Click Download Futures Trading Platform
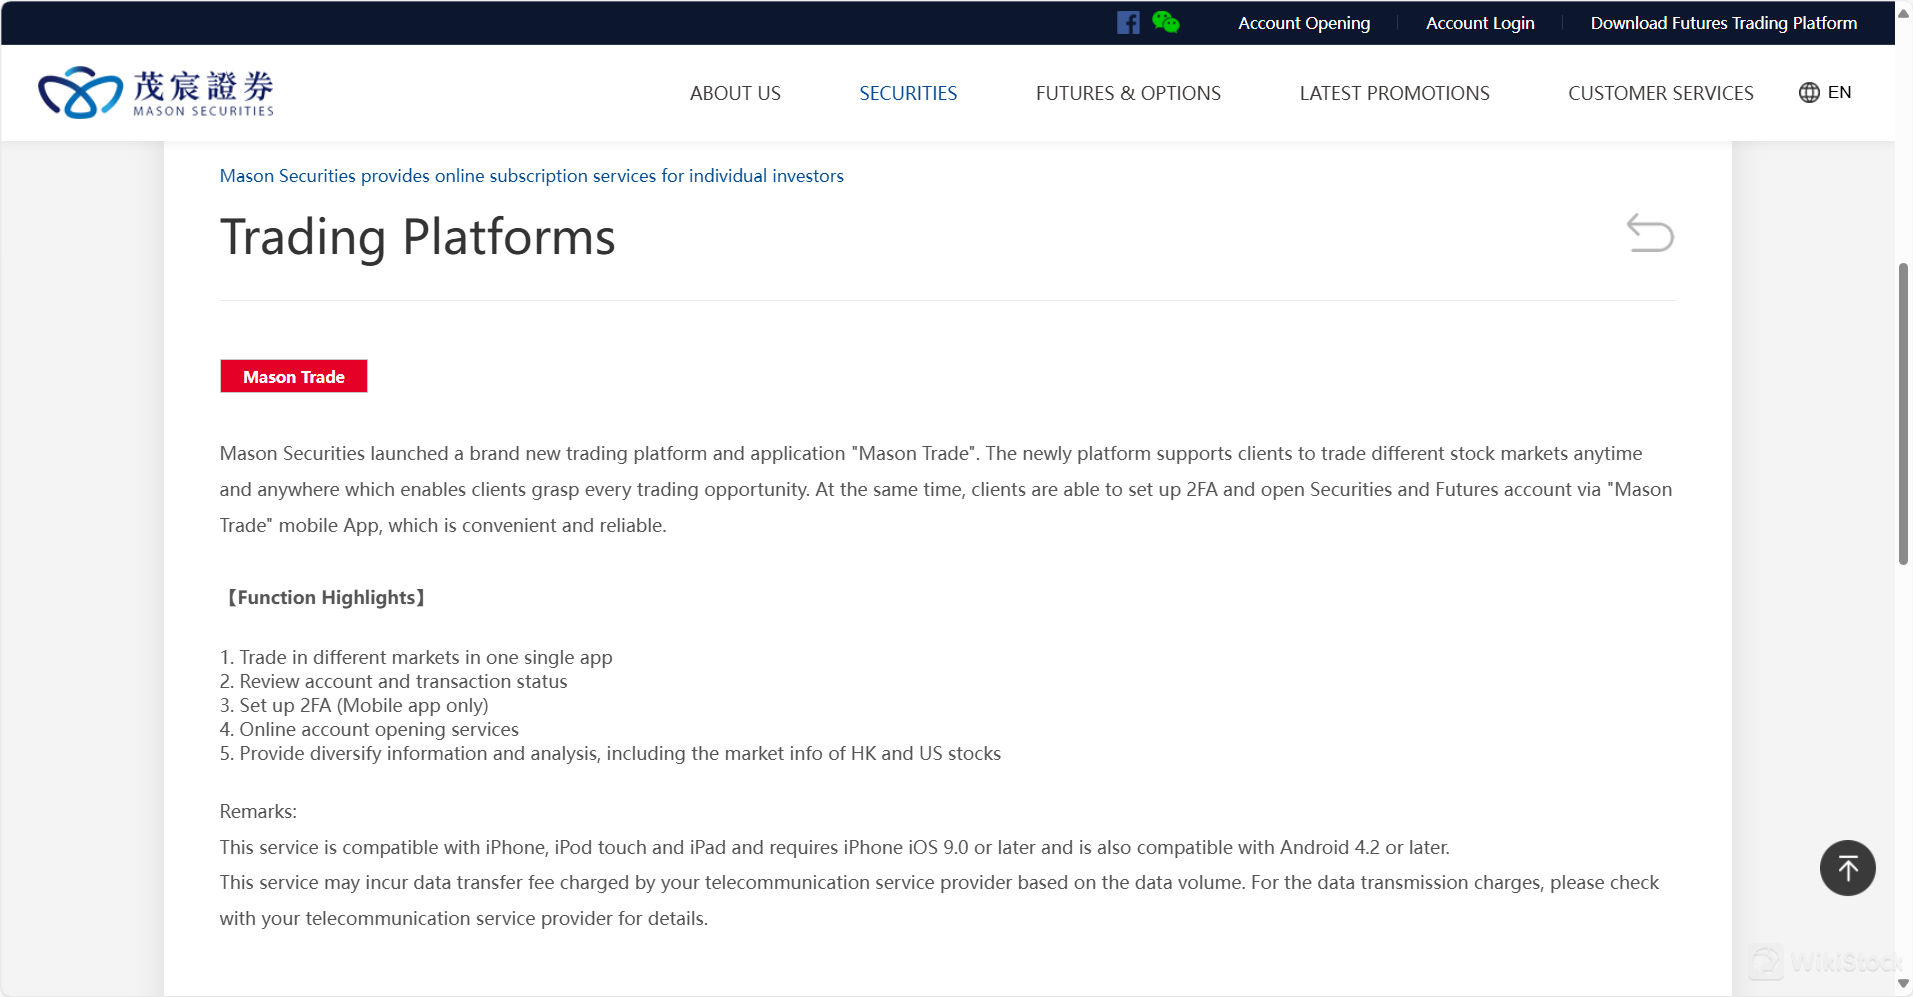Viewport: 1913px width, 997px height. click(1723, 23)
